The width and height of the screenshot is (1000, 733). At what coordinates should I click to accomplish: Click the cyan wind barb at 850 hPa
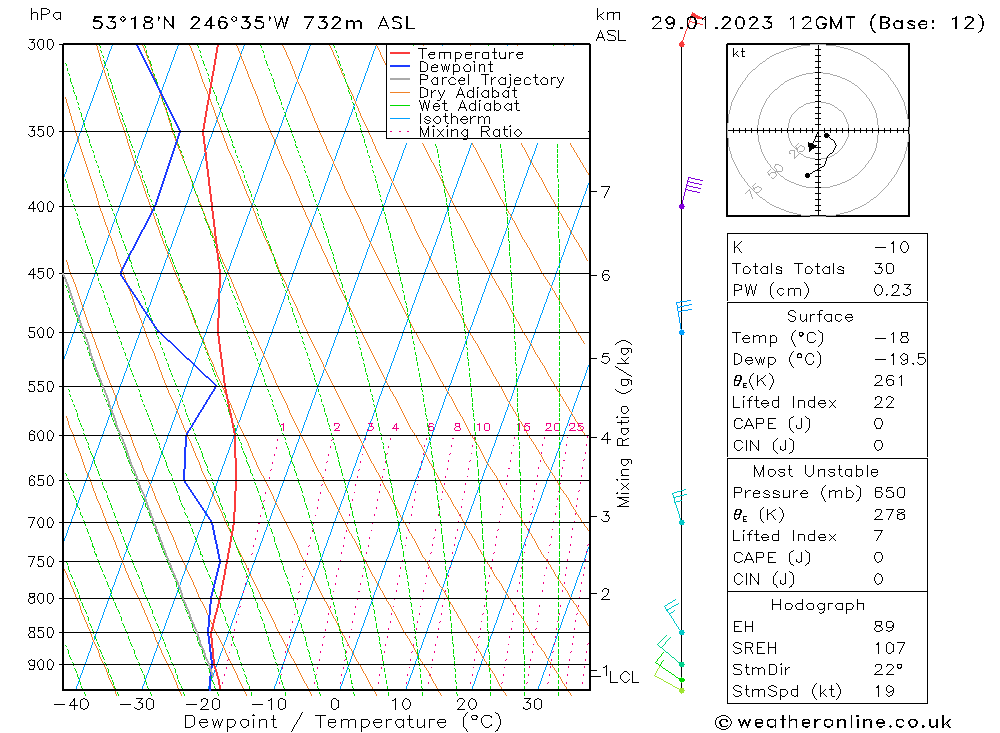point(673,617)
